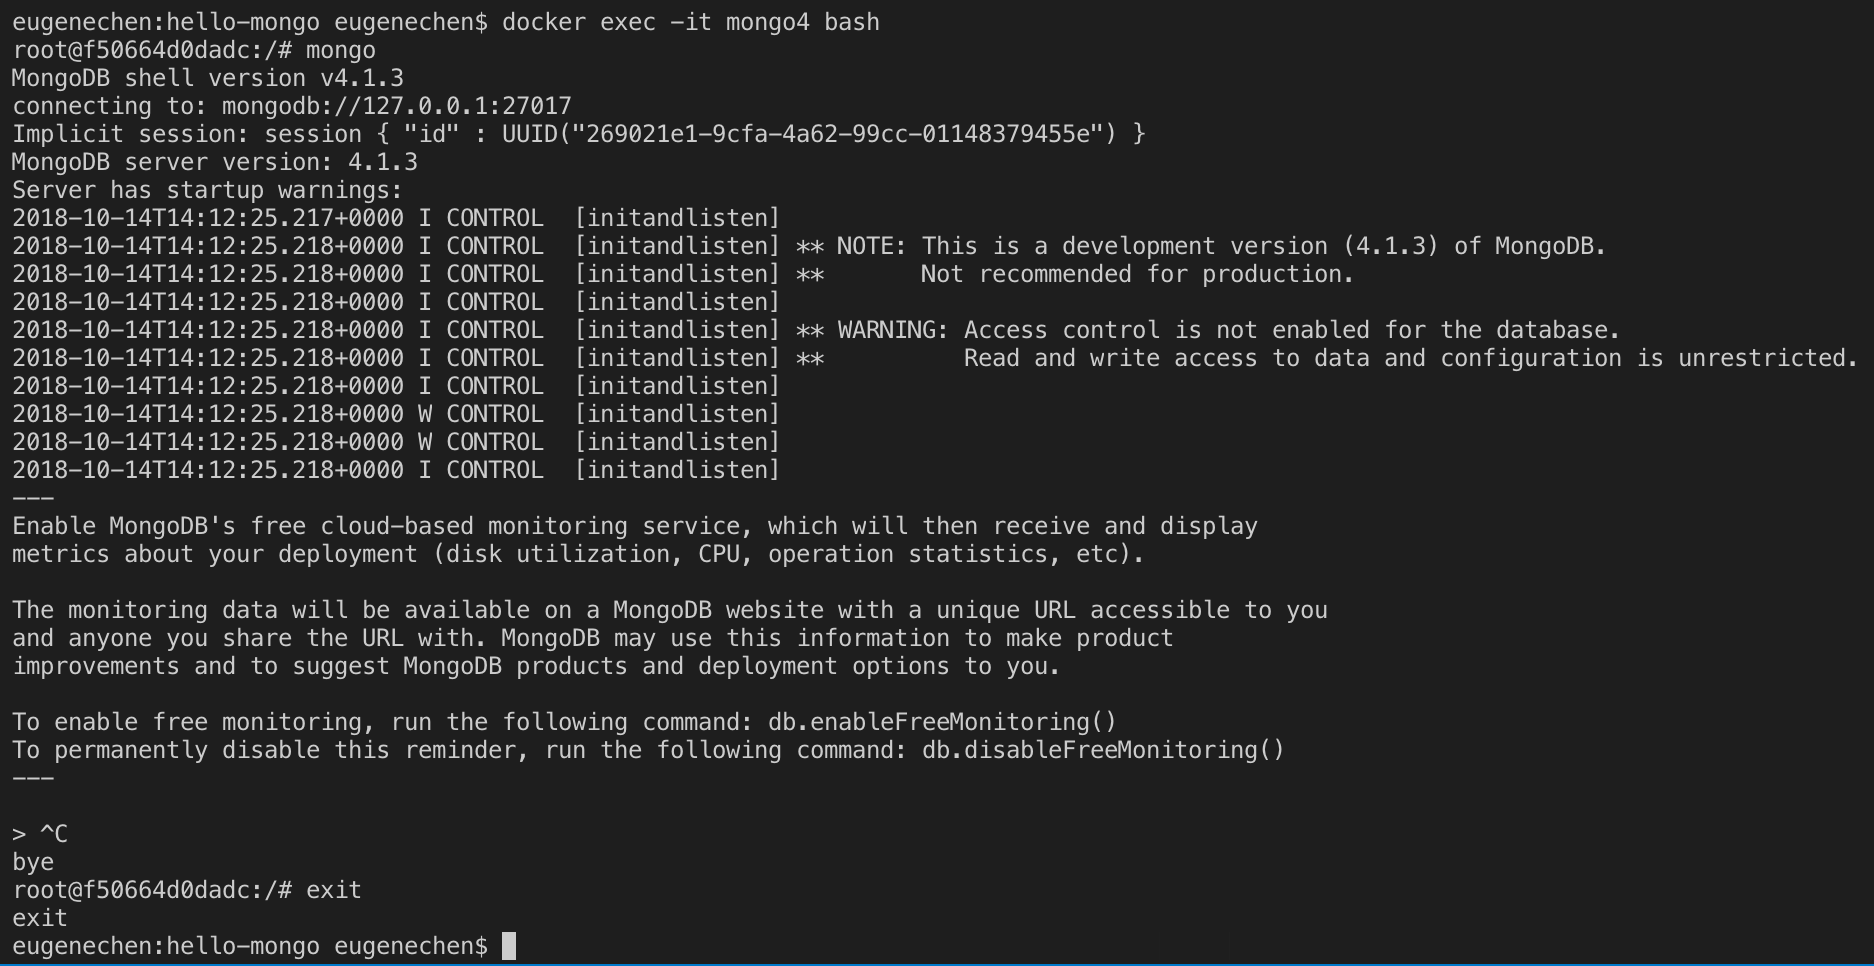
Task: Click the 'MongoDB server version: 4.1.3' line
Action: click(215, 162)
